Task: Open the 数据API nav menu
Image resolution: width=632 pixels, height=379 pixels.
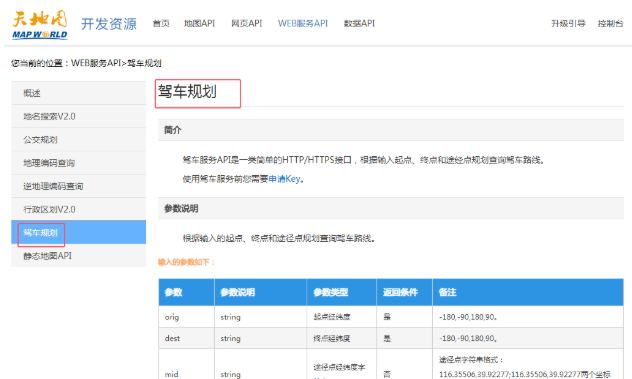Action: (359, 23)
